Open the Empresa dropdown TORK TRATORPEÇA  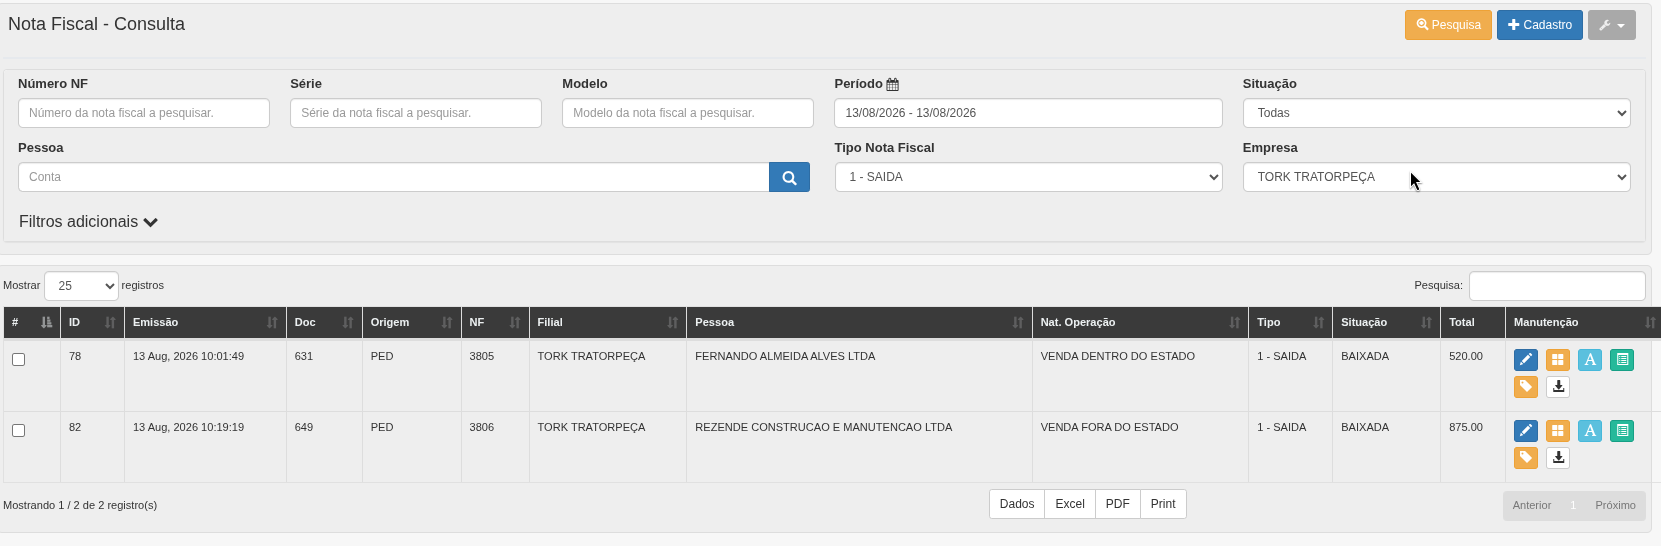point(1436,177)
